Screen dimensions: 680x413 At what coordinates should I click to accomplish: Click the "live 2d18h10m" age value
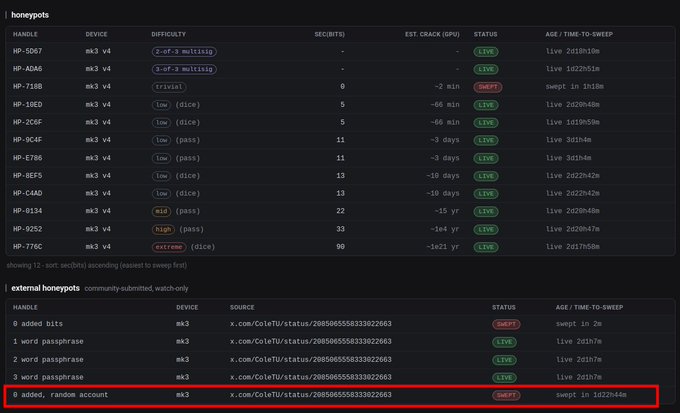tap(572, 51)
